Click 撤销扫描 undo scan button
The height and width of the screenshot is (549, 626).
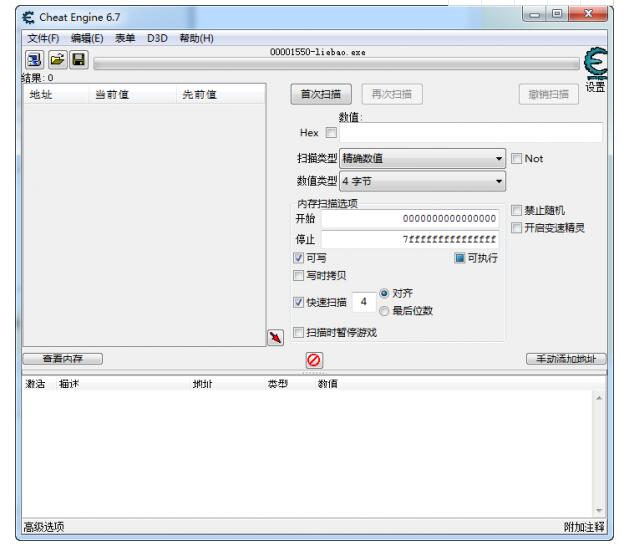[549, 94]
